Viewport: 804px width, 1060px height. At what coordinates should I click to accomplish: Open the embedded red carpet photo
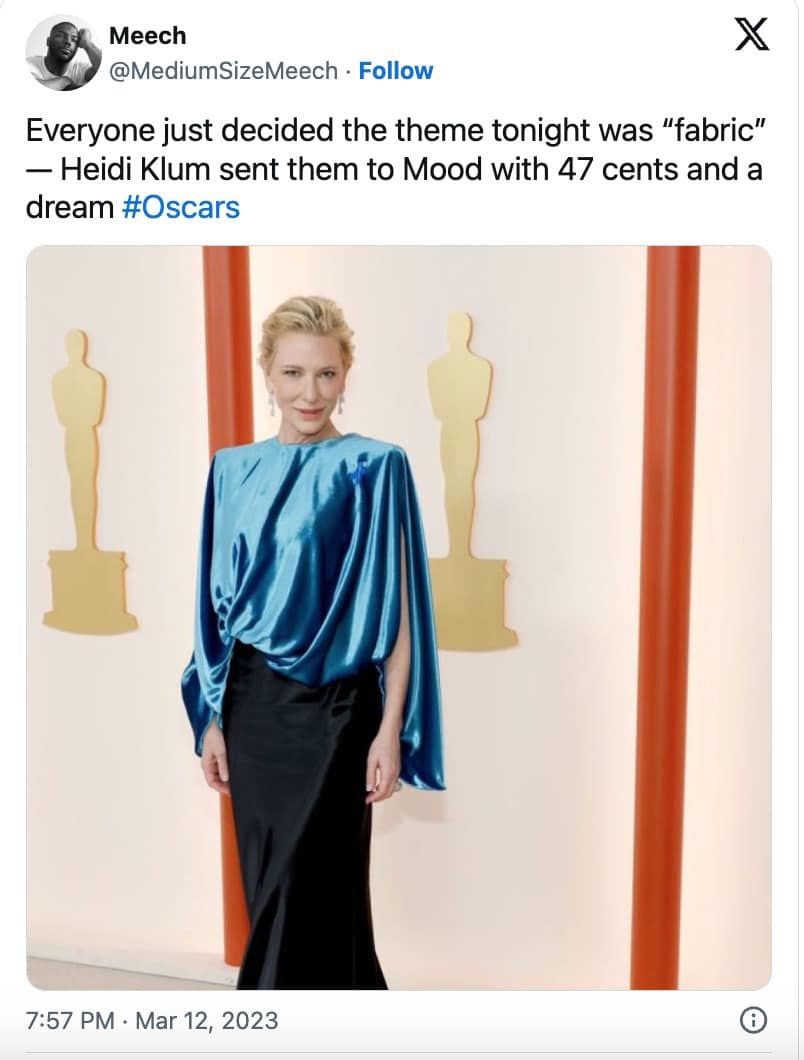click(x=399, y=618)
